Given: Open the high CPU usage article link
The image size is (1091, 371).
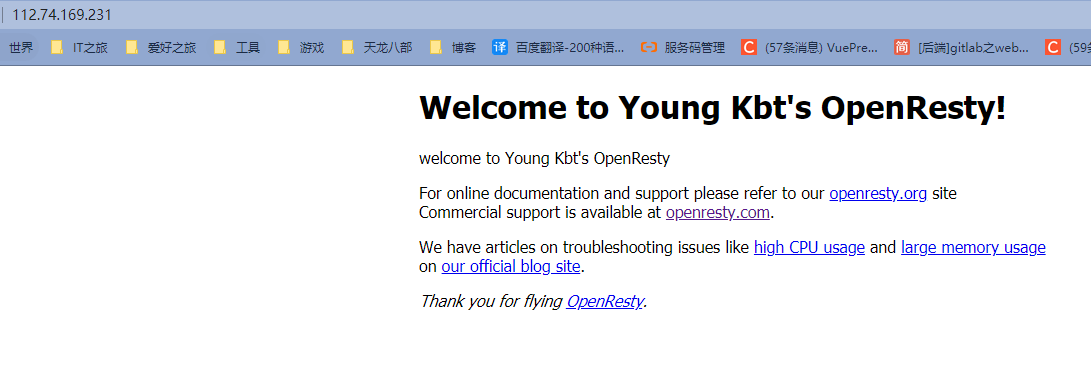Looking at the screenshot, I should tap(809, 247).
